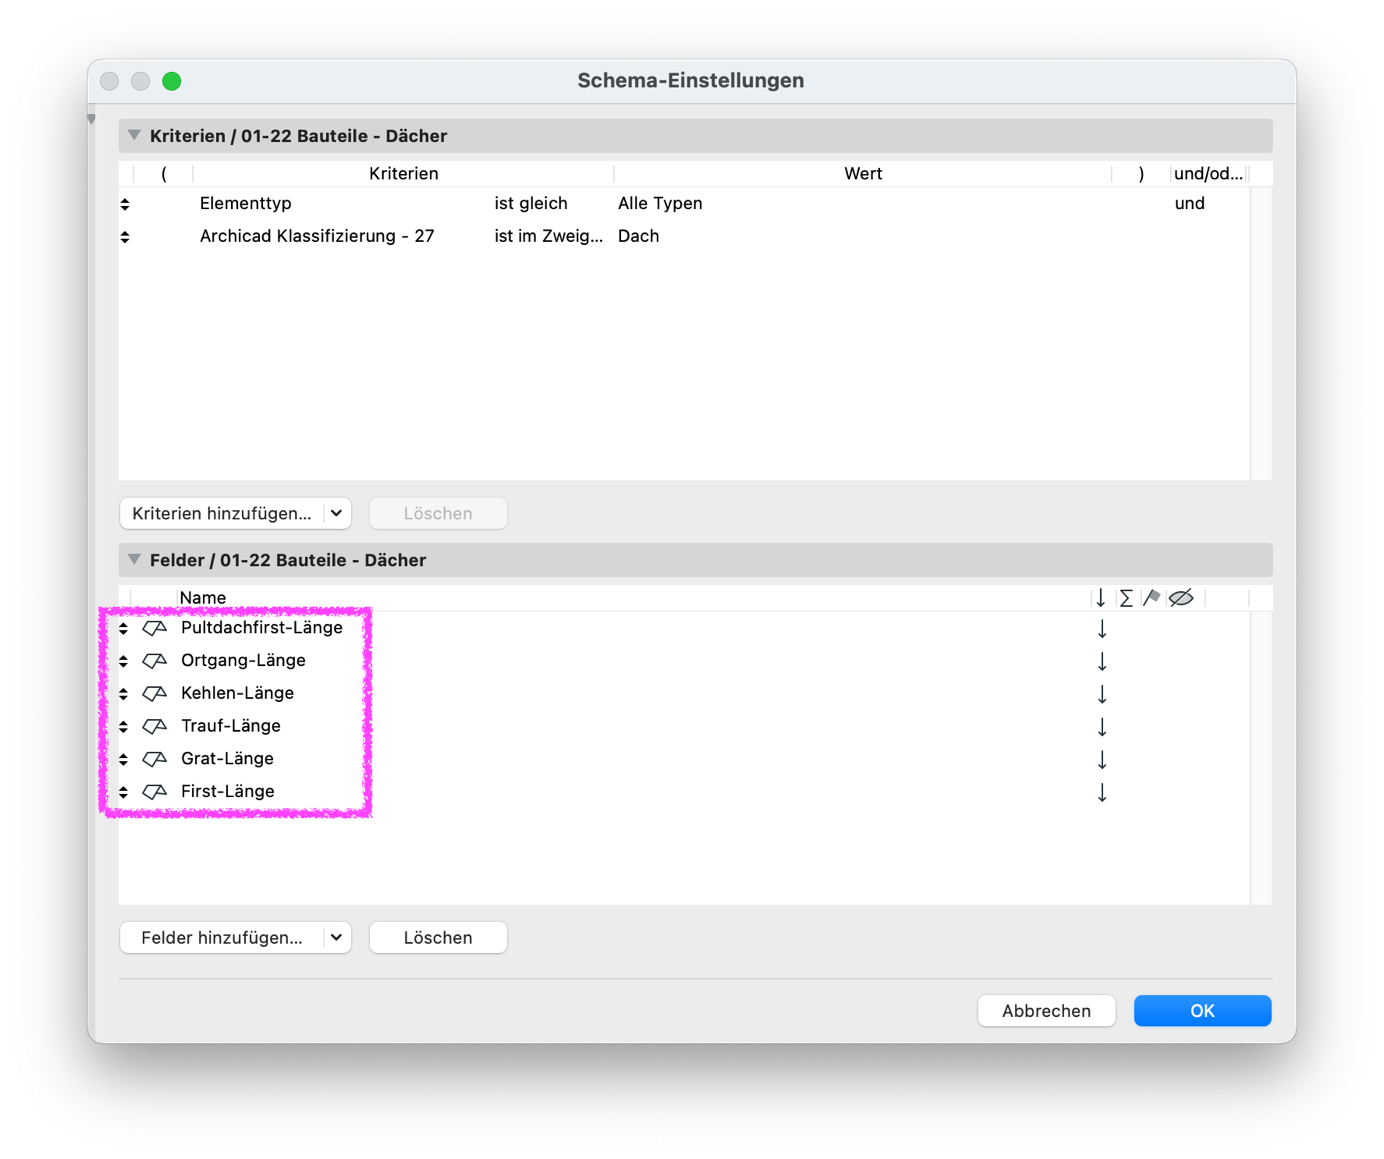Toggle sort arrow for Grat-Länge row

[x=1102, y=760]
